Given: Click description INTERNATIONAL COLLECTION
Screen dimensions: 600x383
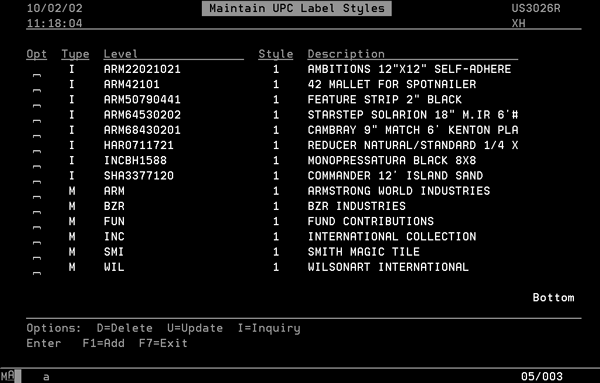Looking at the screenshot, I should (392, 237).
